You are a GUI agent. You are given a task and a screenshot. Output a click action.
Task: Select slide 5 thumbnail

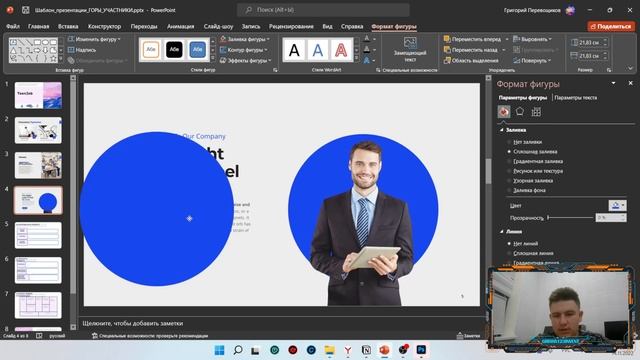click(38, 235)
